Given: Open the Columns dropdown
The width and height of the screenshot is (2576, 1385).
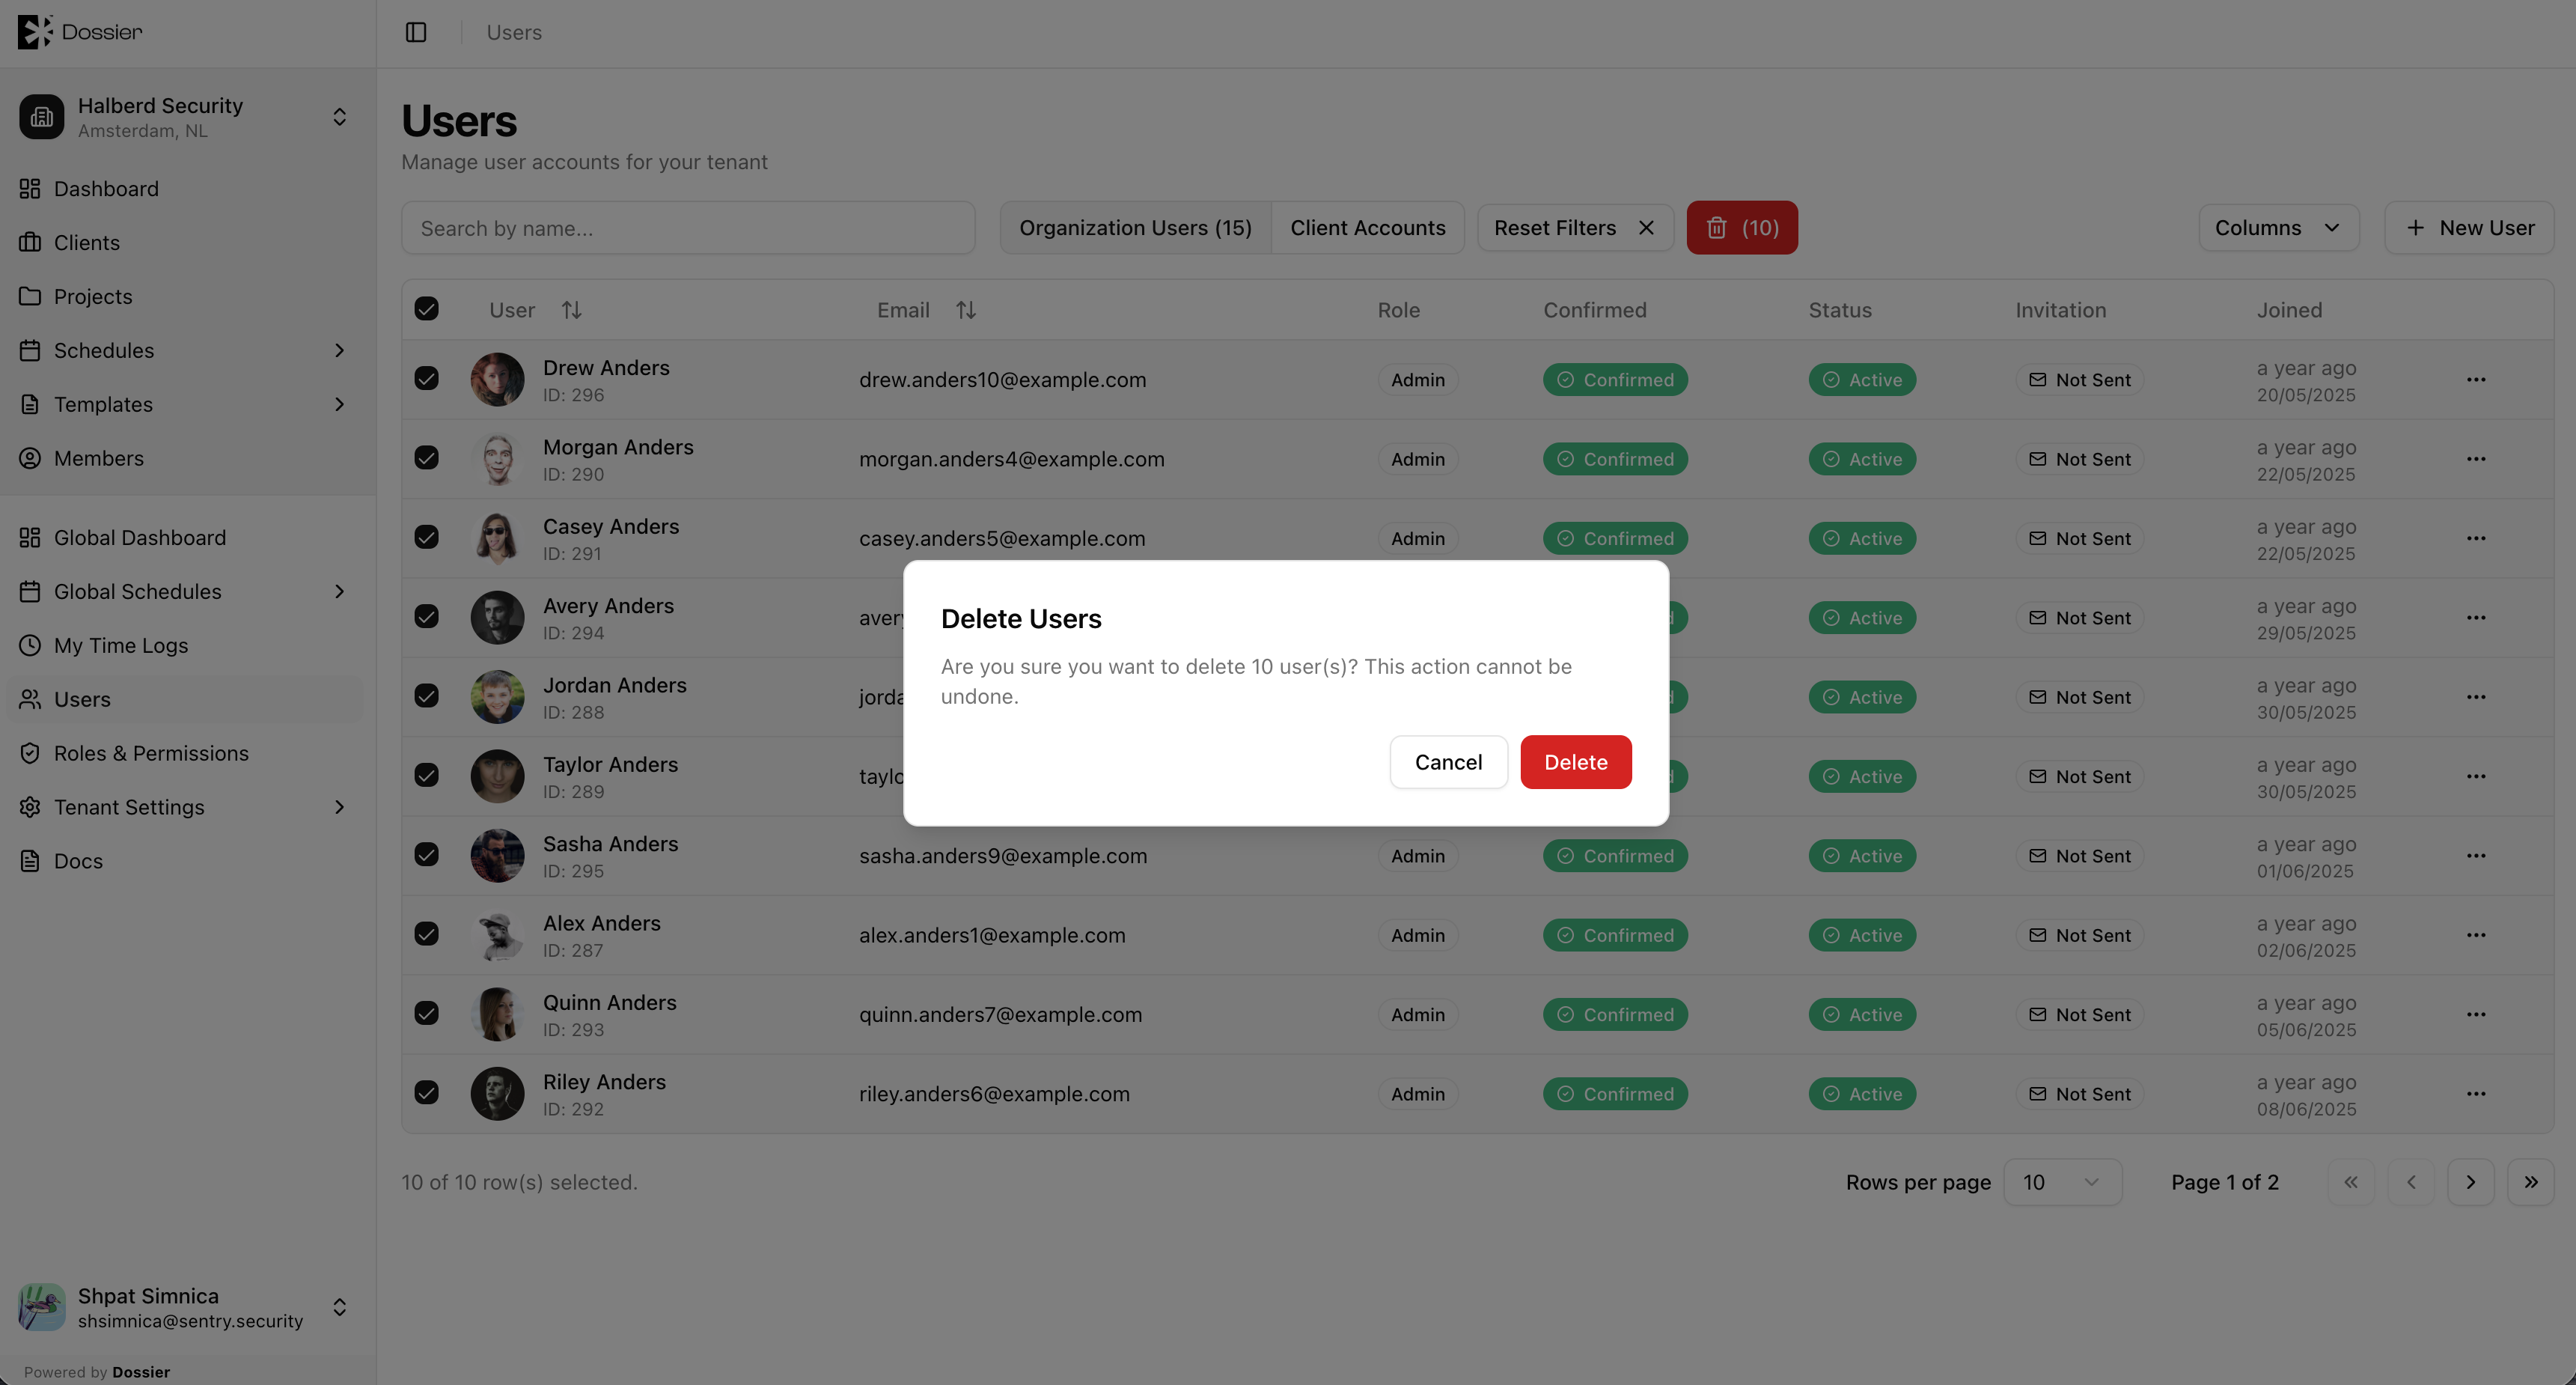Looking at the screenshot, I should pyautogui.click(x=2278, y=228).
